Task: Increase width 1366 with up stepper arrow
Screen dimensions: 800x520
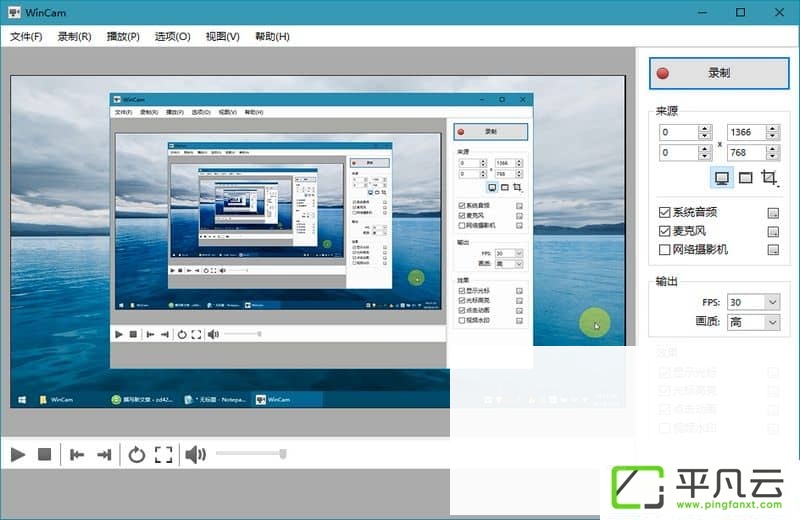Action: [772, 129]
